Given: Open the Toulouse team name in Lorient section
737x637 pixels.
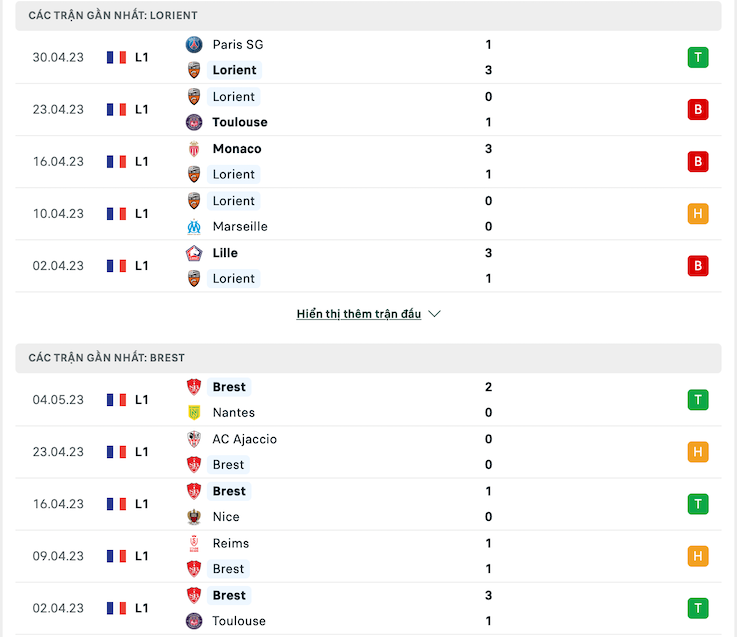Looking at the screenshot, I should (240, 122).
